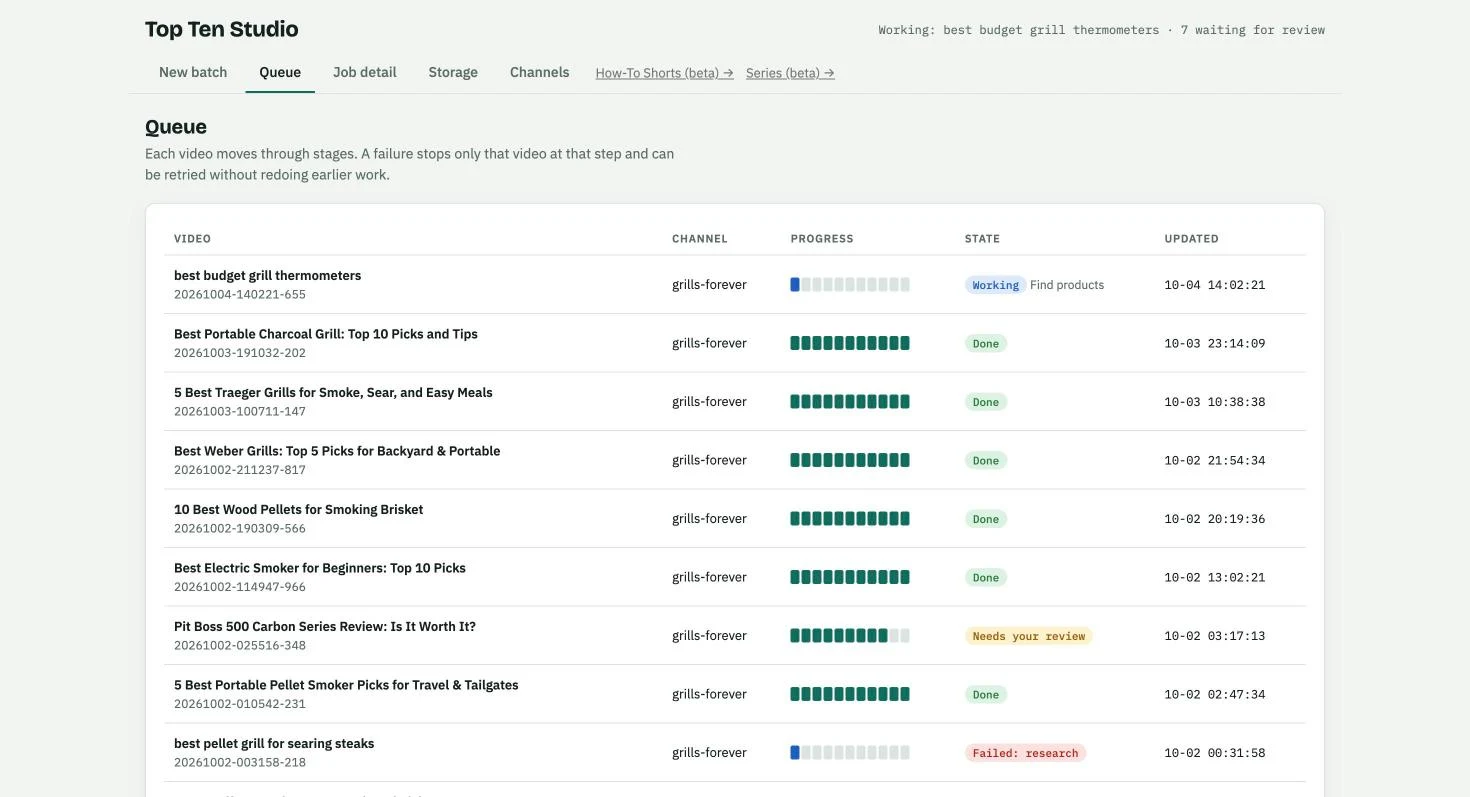The width and height of the screenshot is (1470, 797).
Task: Click job ID 20261003-100711-147
Action: tap(240, 412)
